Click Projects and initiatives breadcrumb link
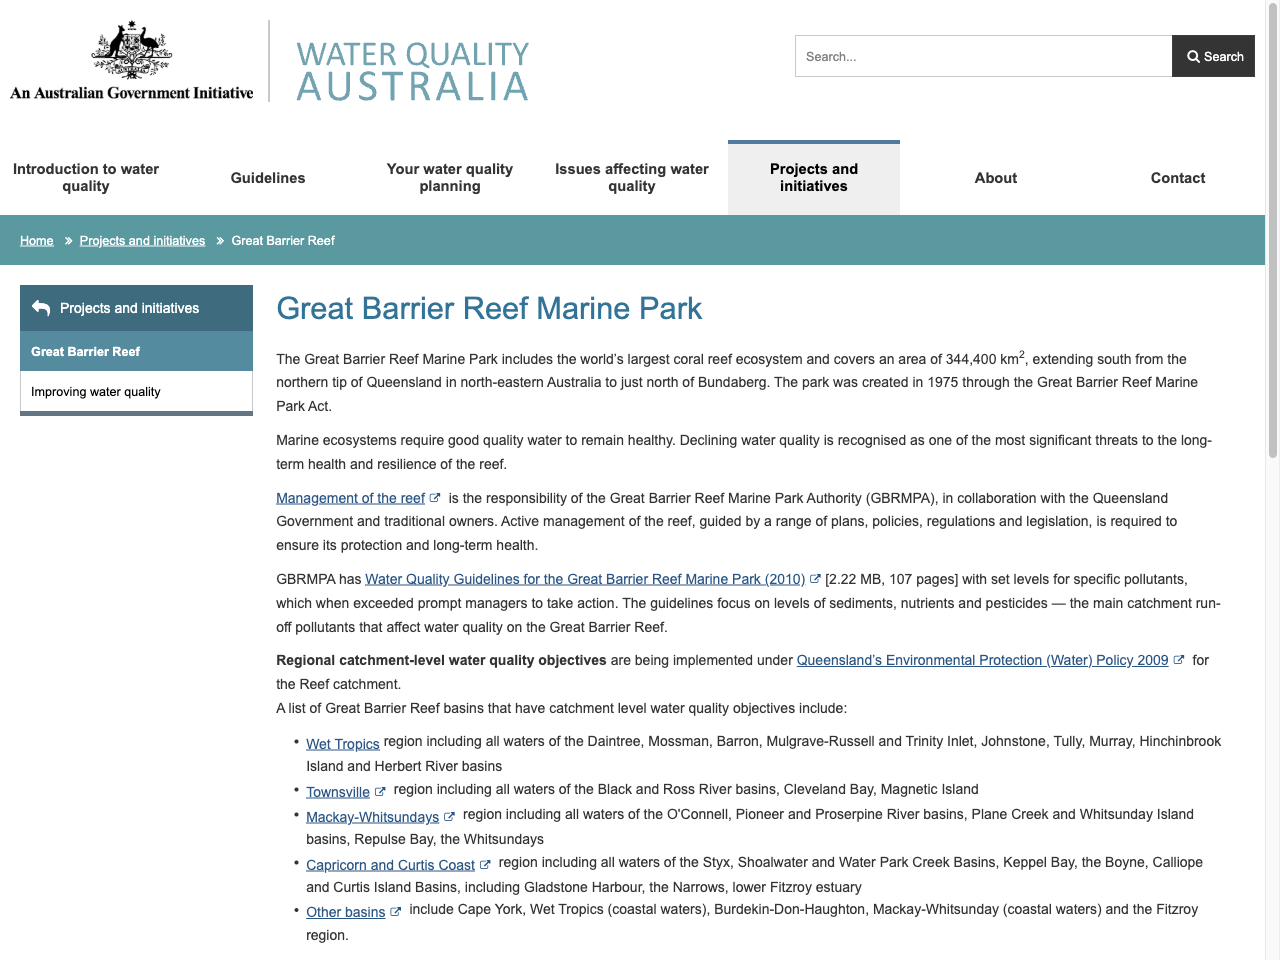Image resolution: width=1280 pixels, height=960 pixels. (x=142, y=241)
